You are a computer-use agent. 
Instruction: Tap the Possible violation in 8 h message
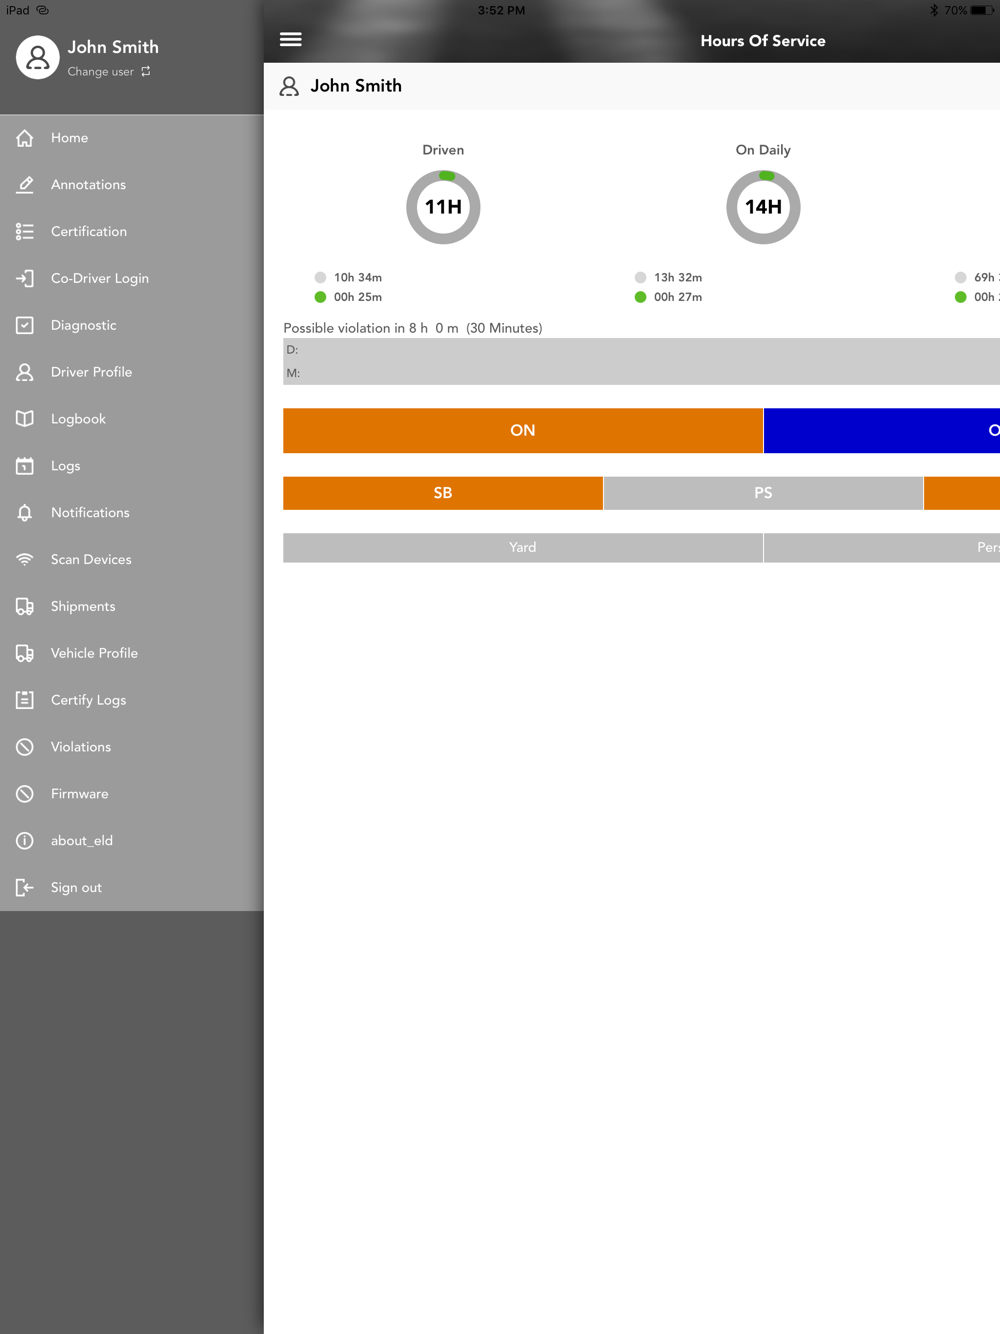[413, 328]
